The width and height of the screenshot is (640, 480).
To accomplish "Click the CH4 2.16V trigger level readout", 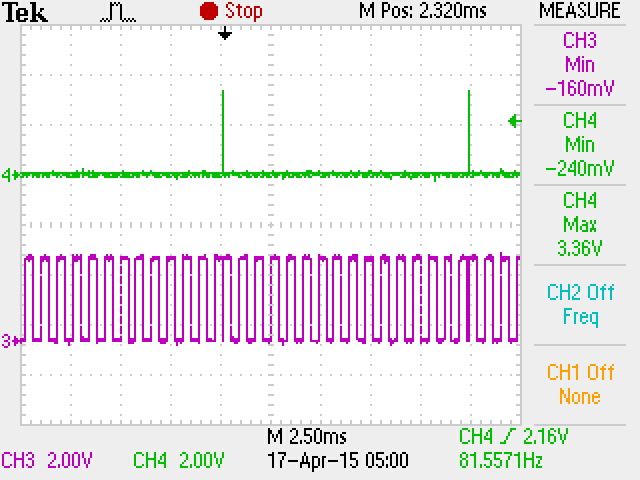I will coord(513,436).
